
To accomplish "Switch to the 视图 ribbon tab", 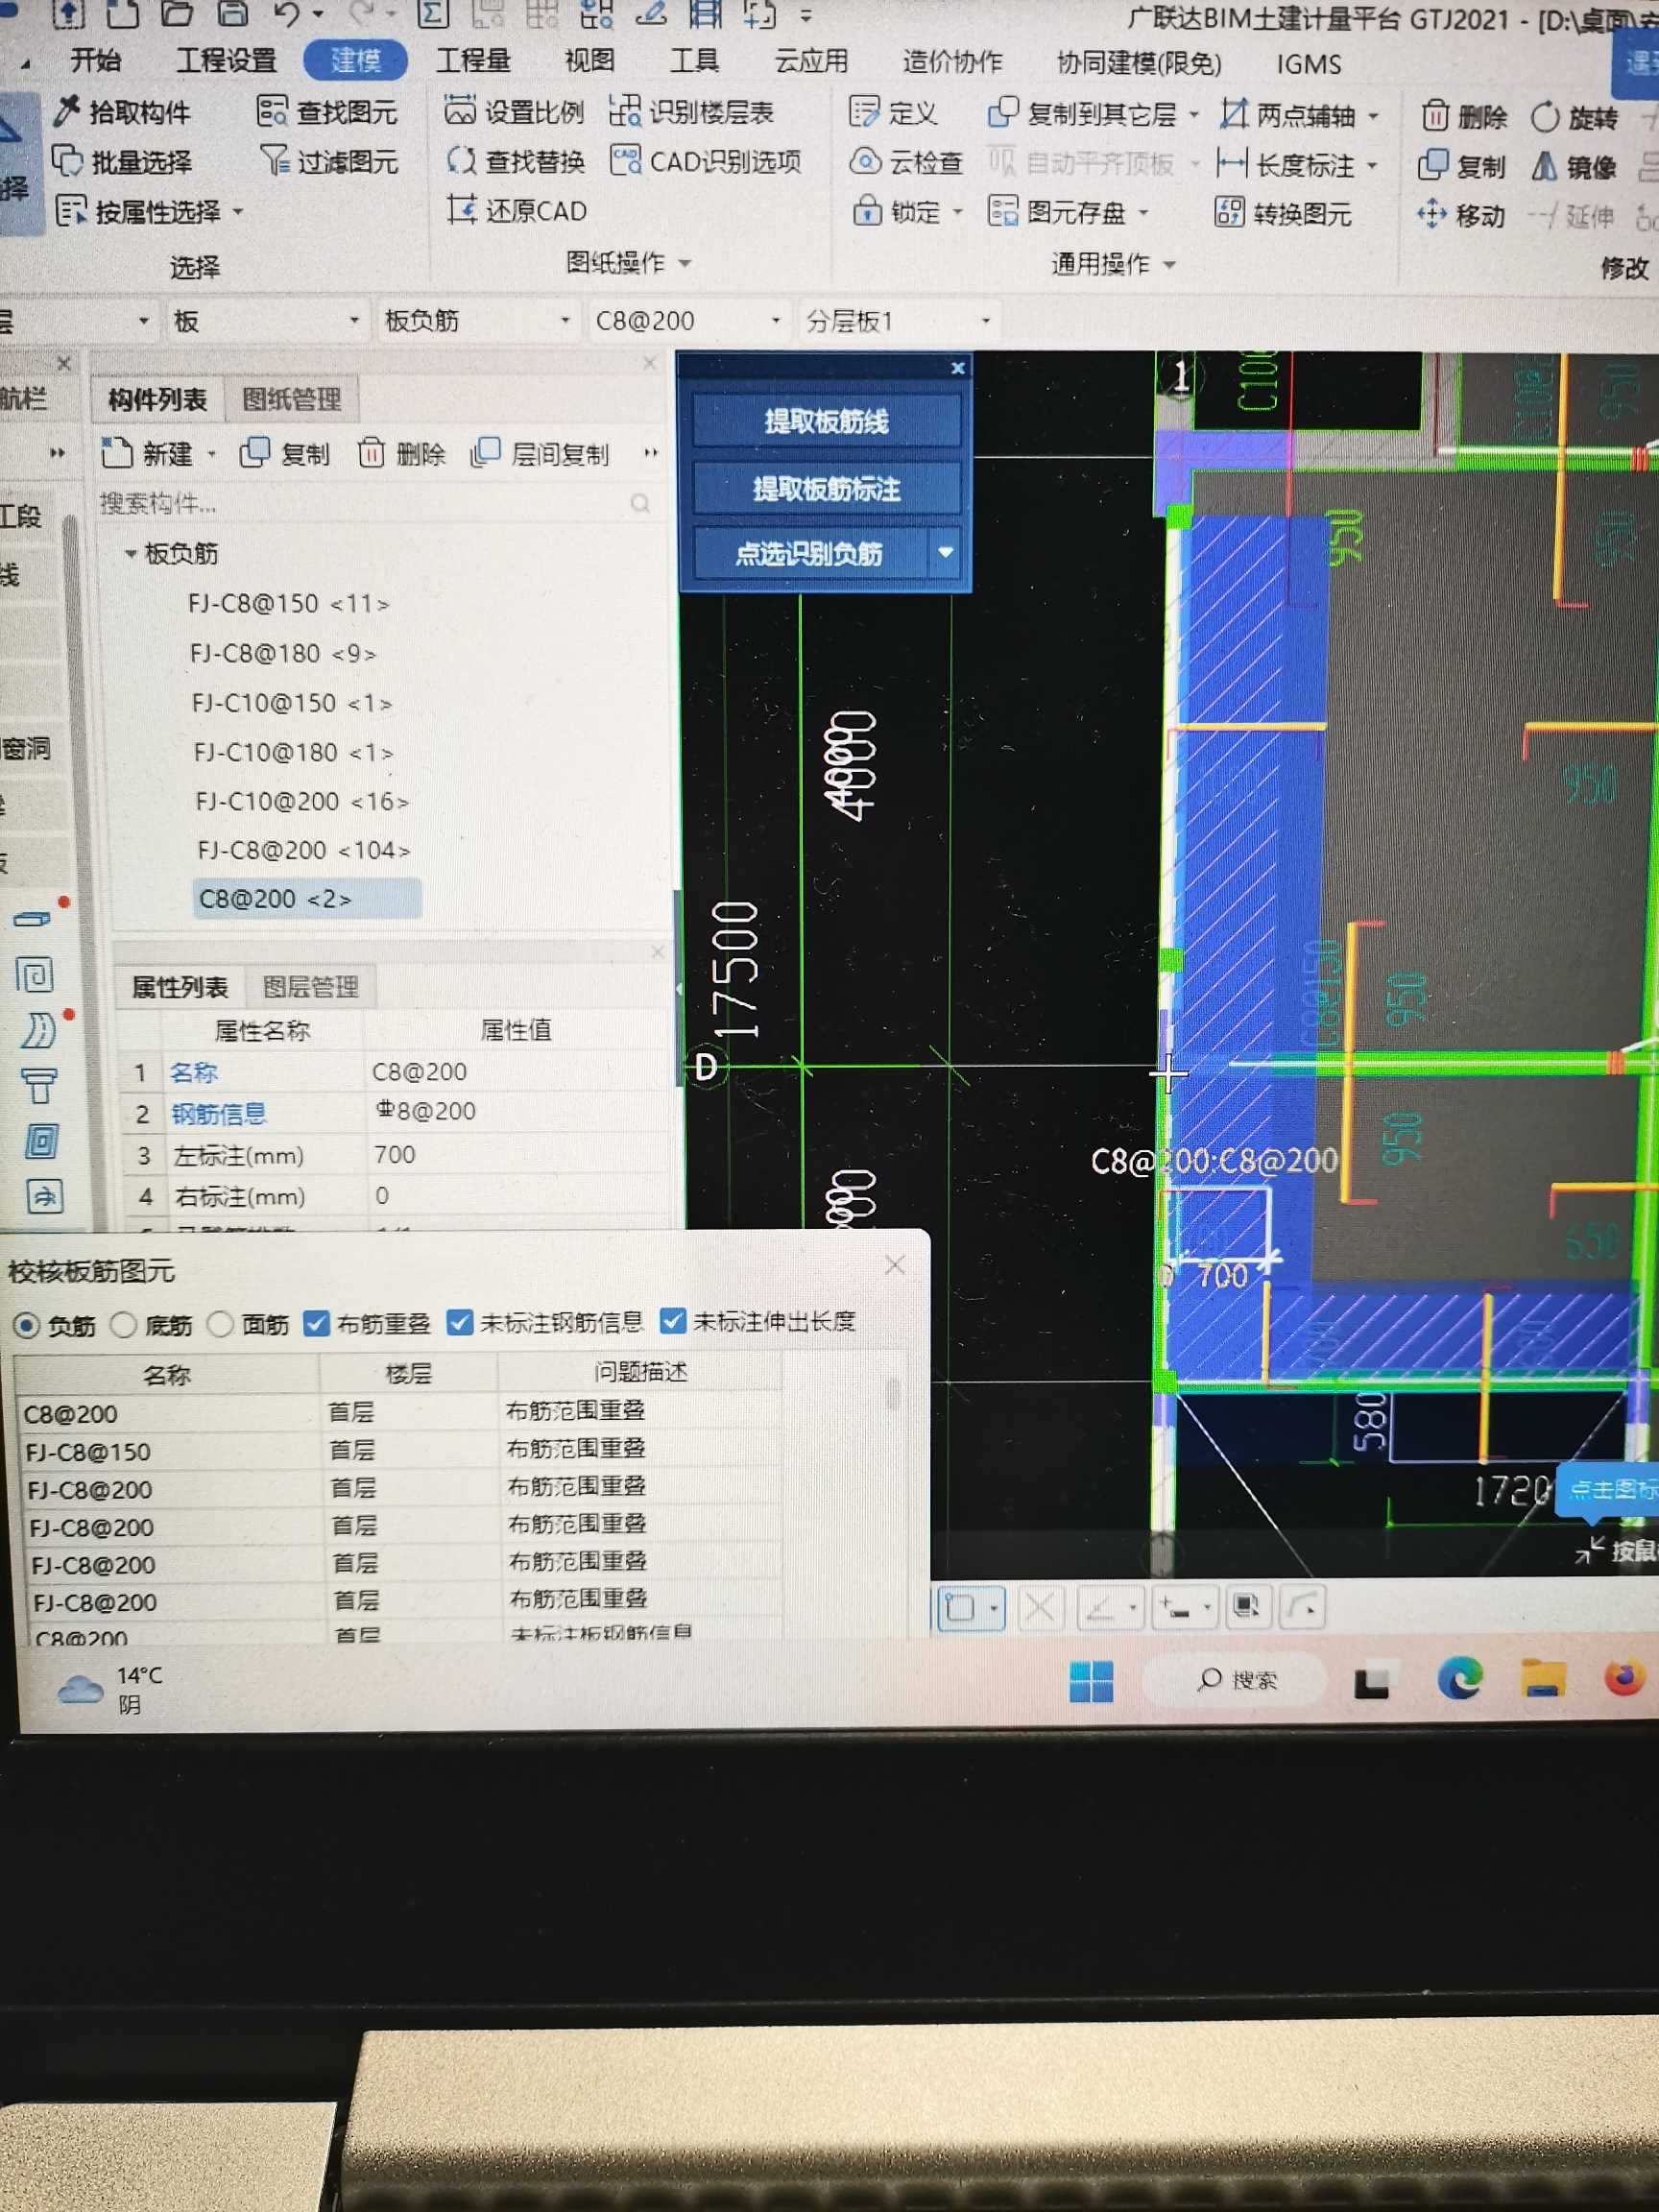I will point(590,60).
